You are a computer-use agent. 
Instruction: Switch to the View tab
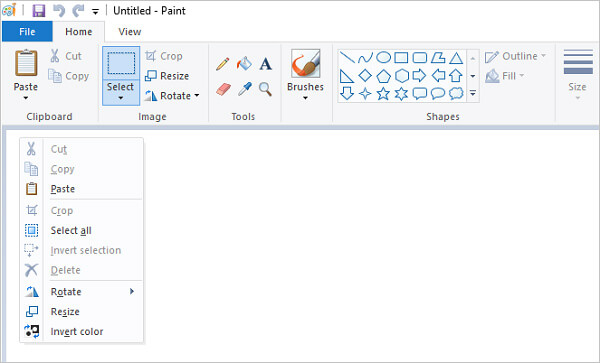pyautogui.click(x=130, y=31)
